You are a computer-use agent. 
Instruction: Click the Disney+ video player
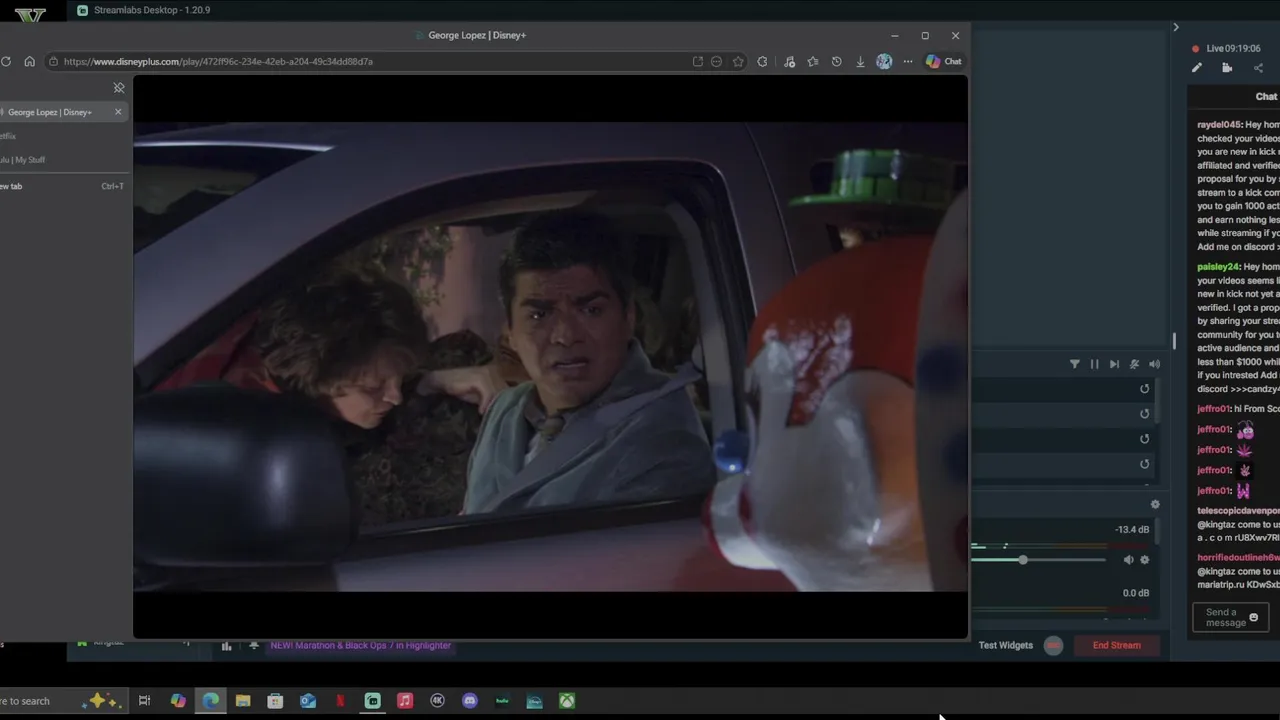pyautogui.click(x=550, y=356)
